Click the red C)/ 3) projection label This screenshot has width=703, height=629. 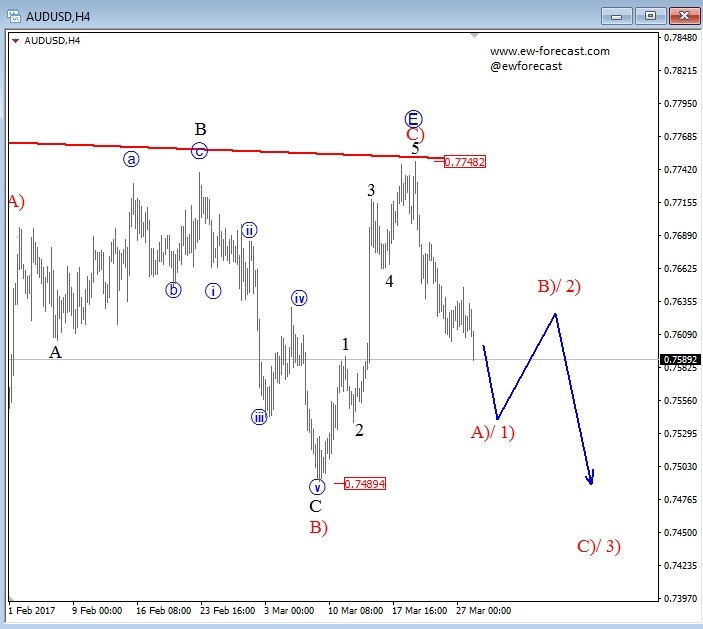pos(599,547)
